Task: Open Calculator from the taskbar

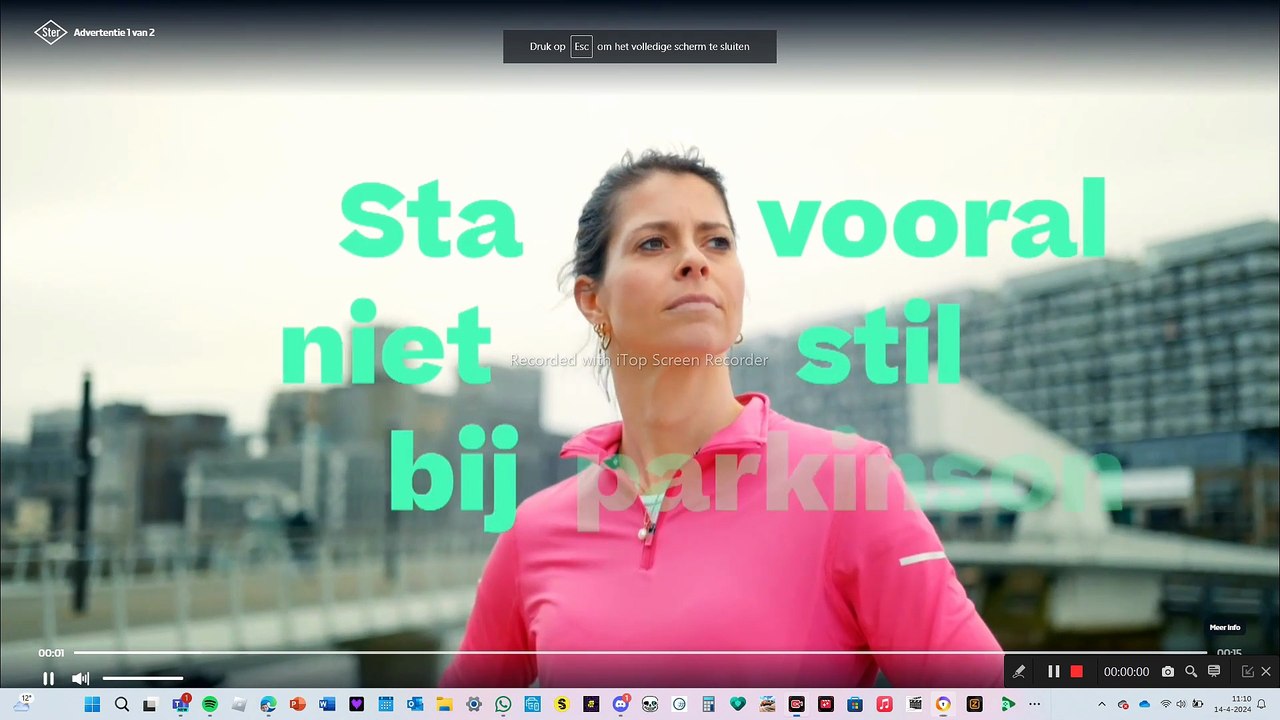Action: (708, 704)
